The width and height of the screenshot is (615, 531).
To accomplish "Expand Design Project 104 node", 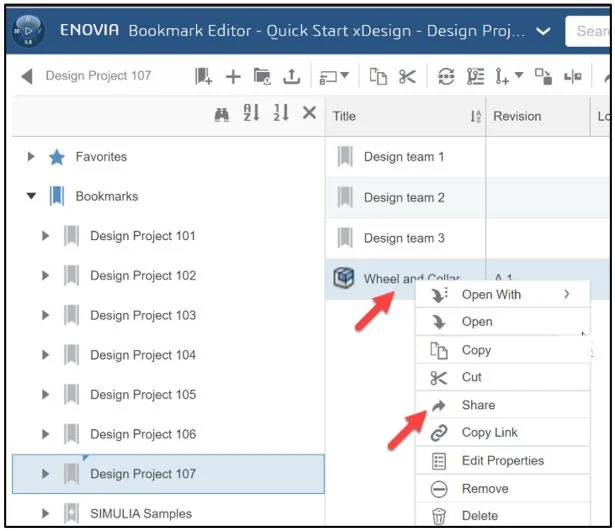I will pos(45,355).
